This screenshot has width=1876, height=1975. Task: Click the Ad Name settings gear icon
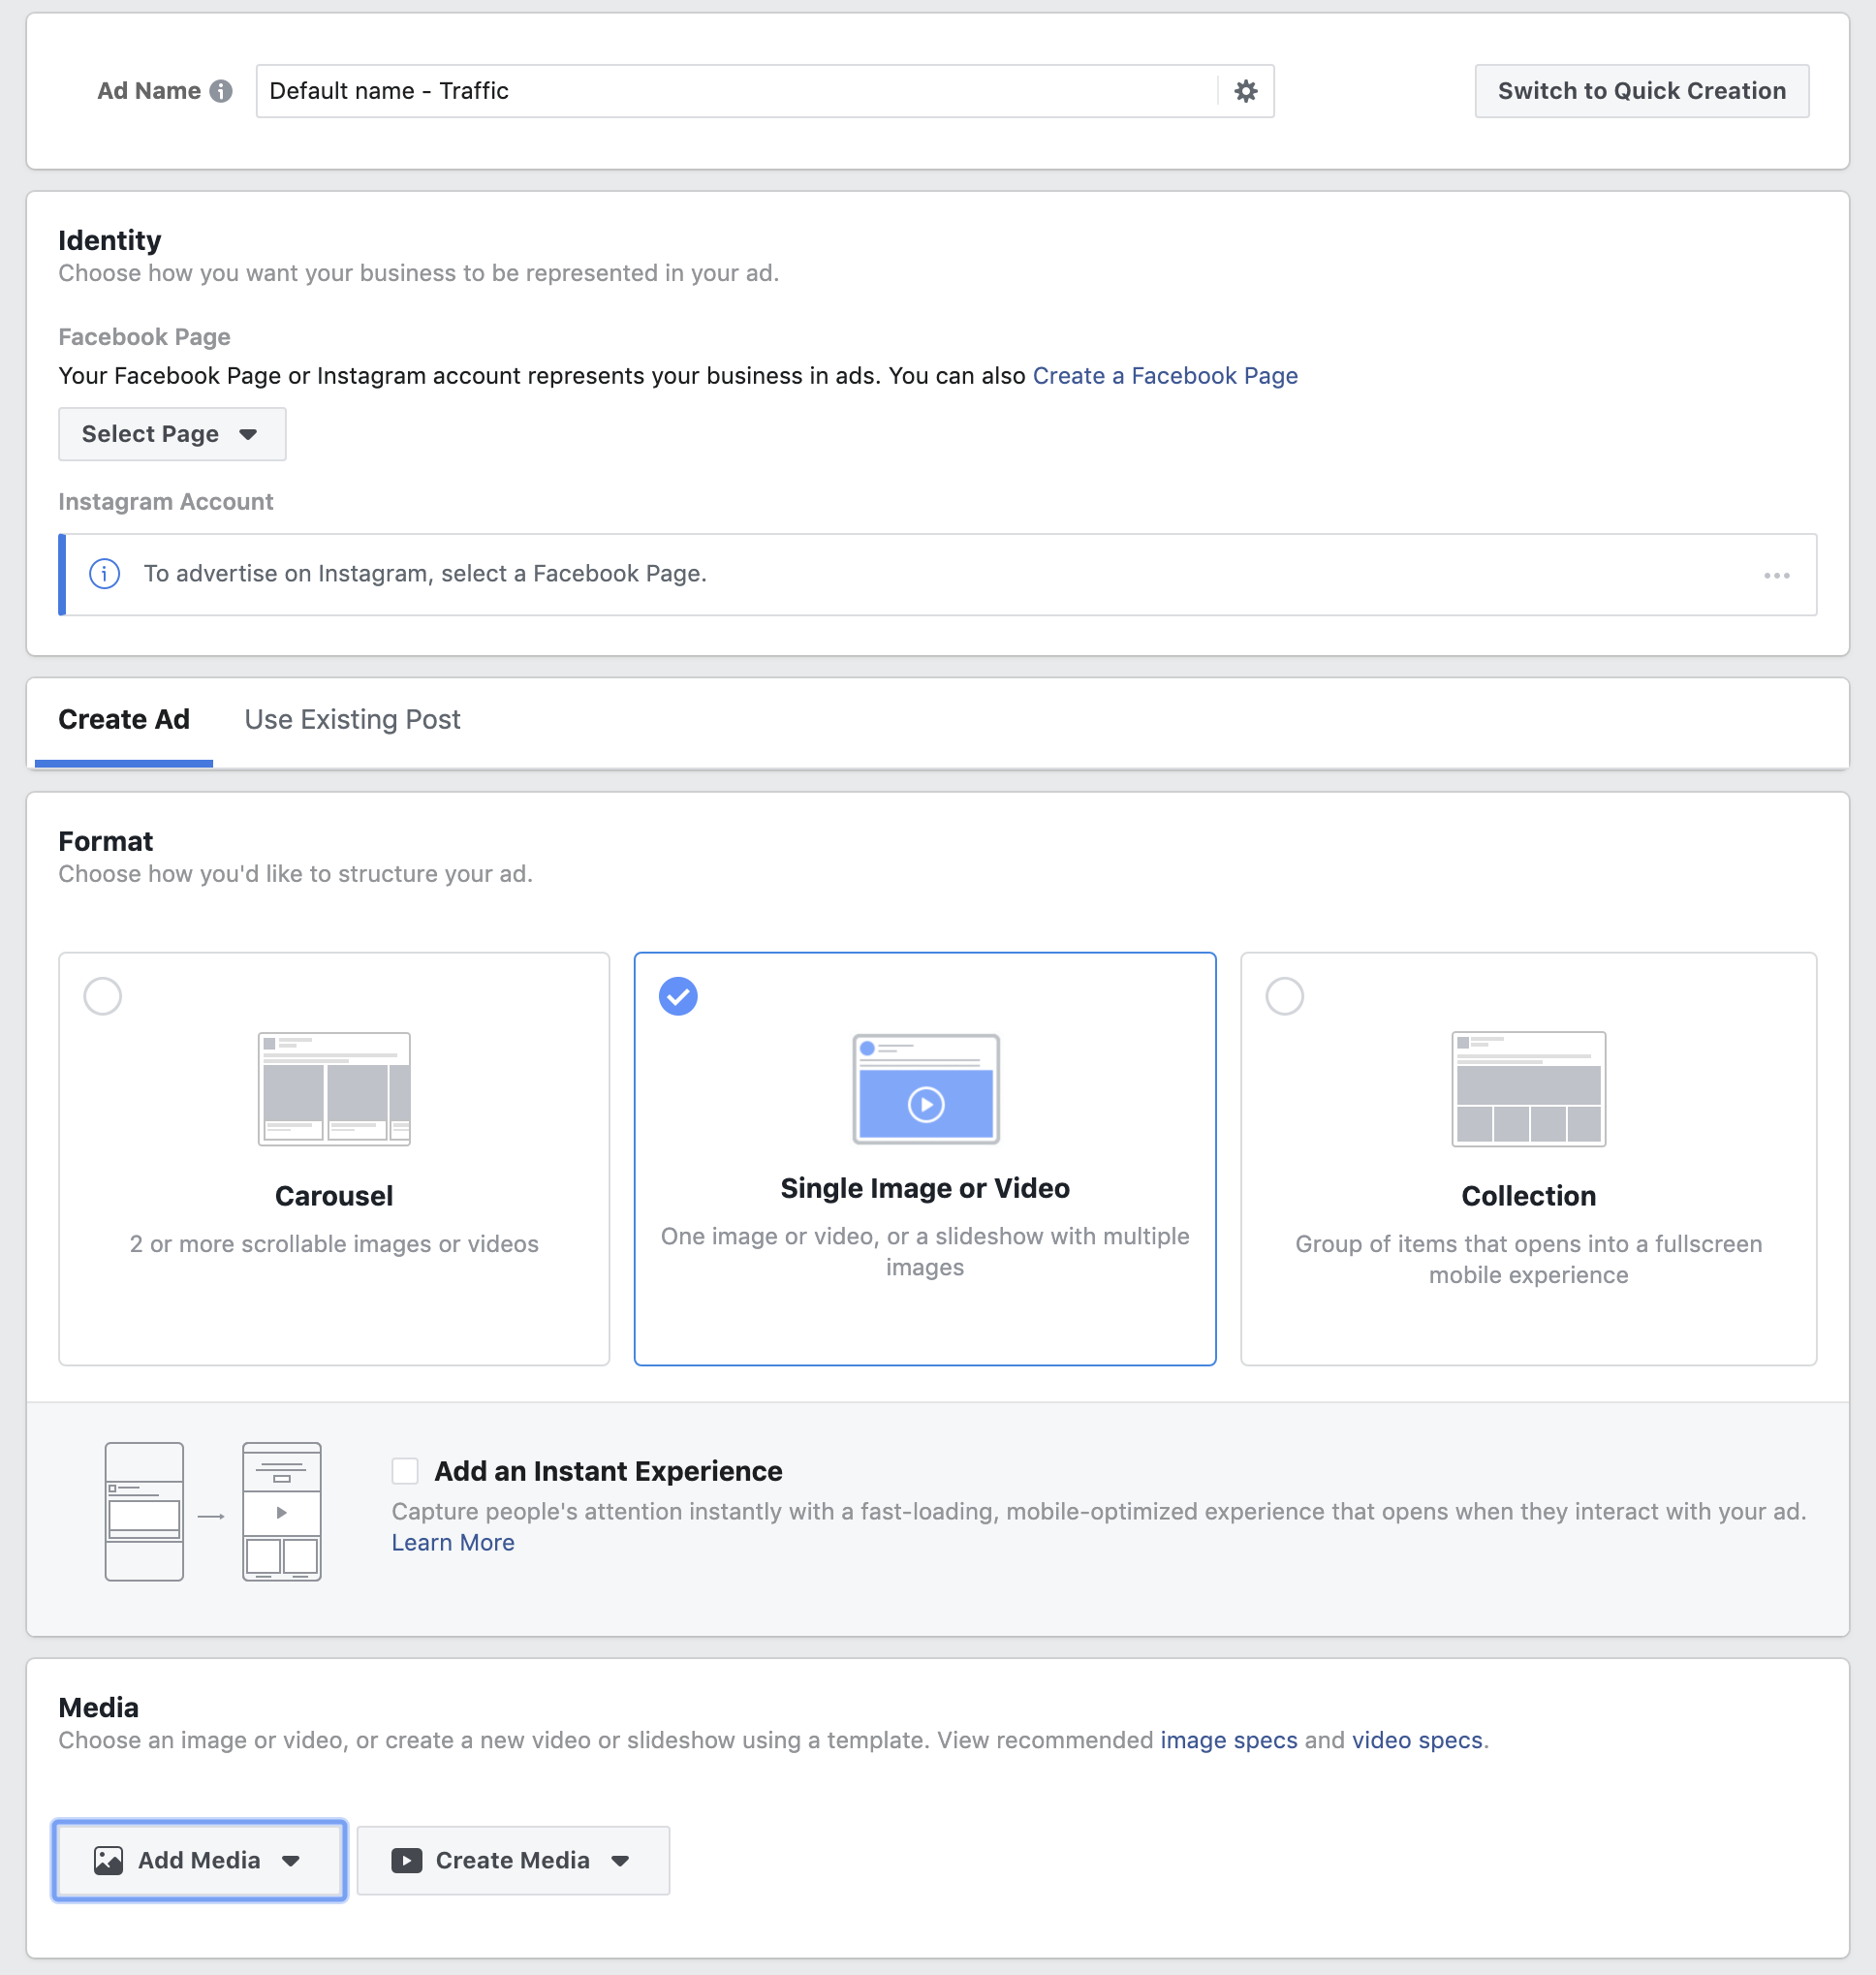tap(1245, 91)
